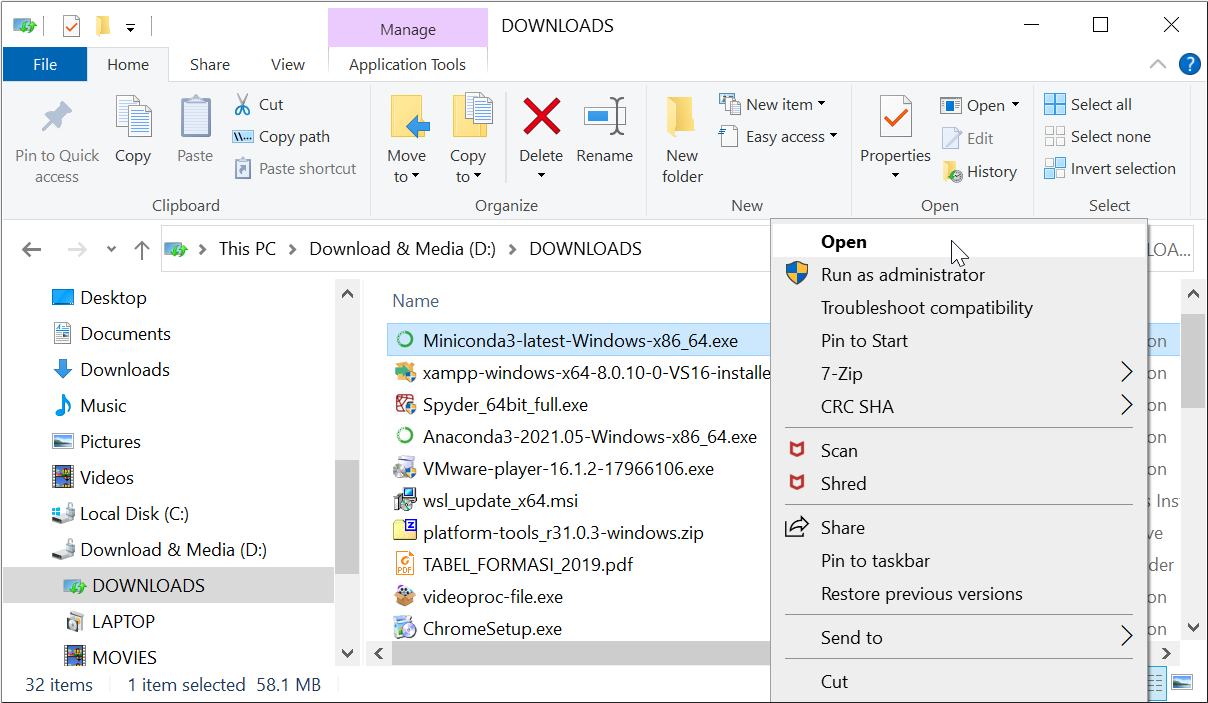The height and width of the screenshot is (703, 1208).
Task: Open the ribbon Open dropdown arrow
Action: 1016,105
